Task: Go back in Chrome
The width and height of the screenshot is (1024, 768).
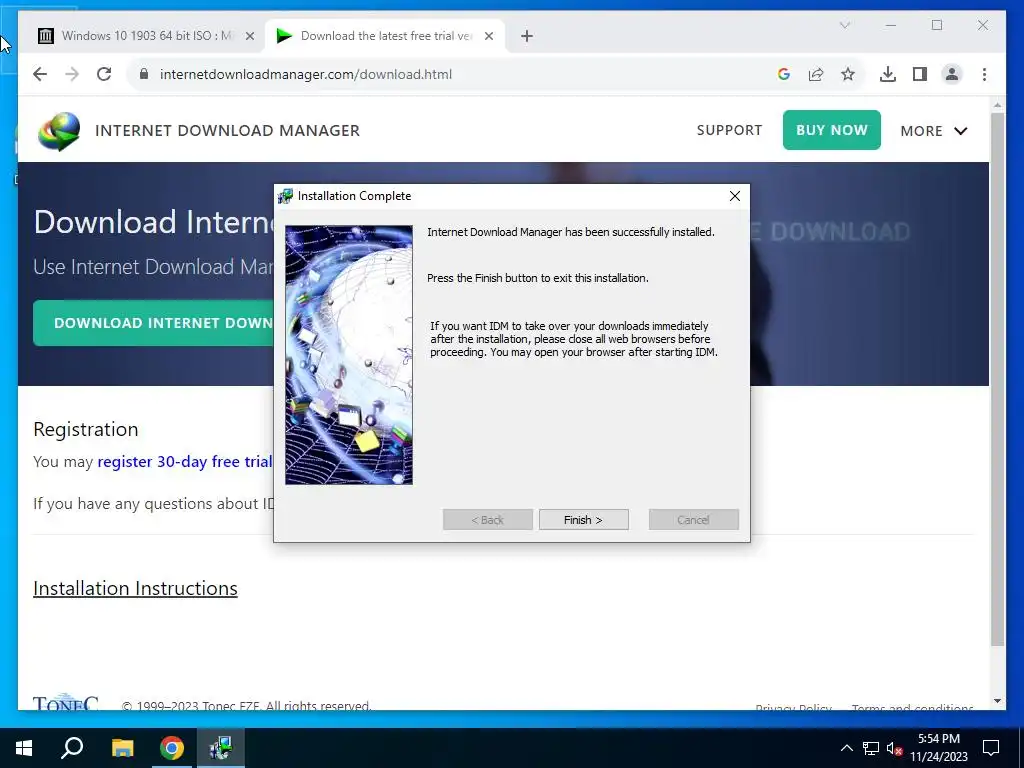Action: 40,74
